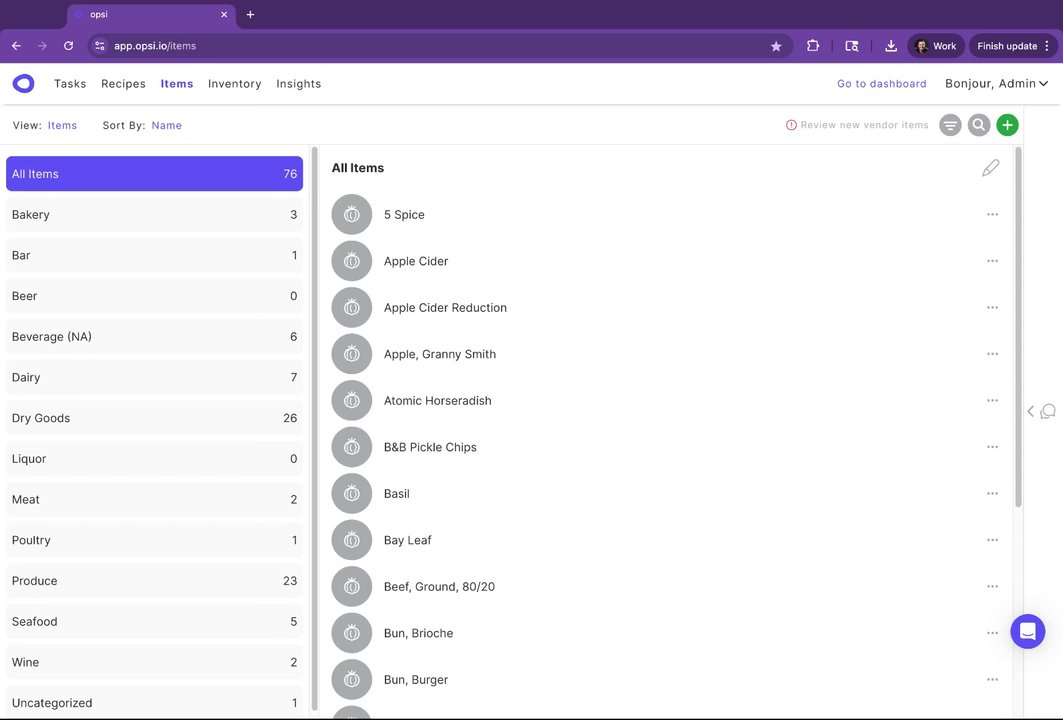The height and width of the screenshot is (720, 1063).
Task: Open more options for B&B Pickle Chips
Action: [992, 447]
